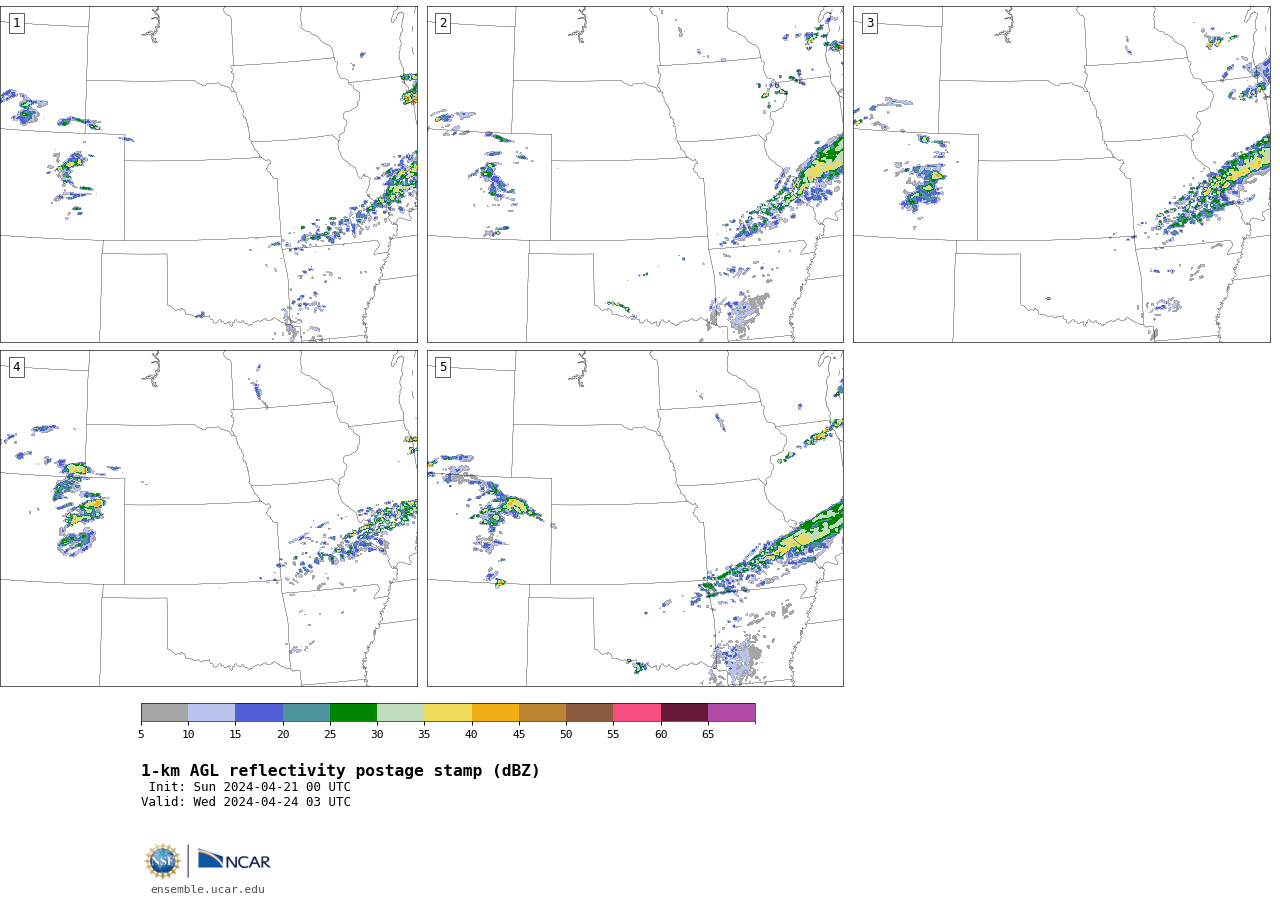Click the colorbar tick label 65

tap(708, 734)
